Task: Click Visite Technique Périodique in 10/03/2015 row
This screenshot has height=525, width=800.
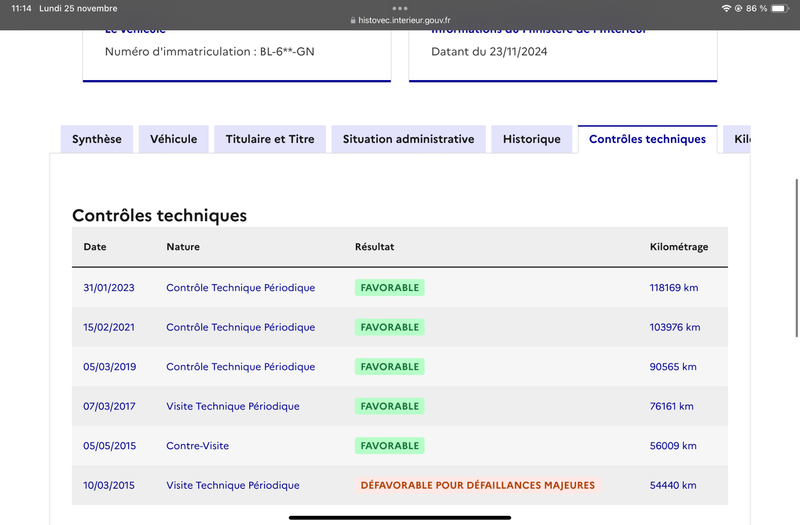Action: click(x=233, y=485)
